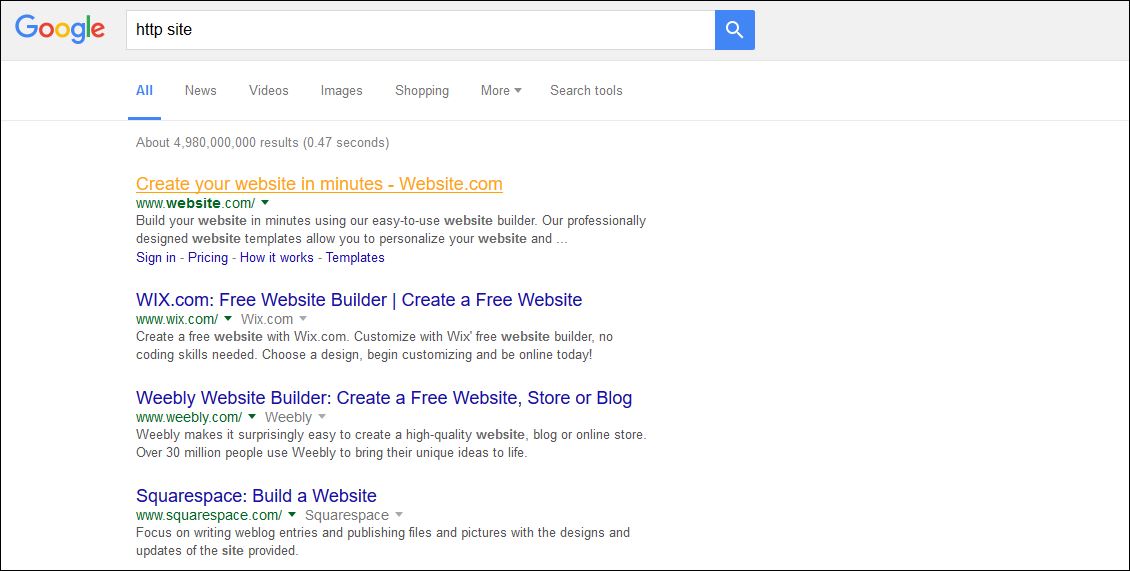Switch to the News tab
This screenshot has height=571, width=1130.
[x=200, y=90]
